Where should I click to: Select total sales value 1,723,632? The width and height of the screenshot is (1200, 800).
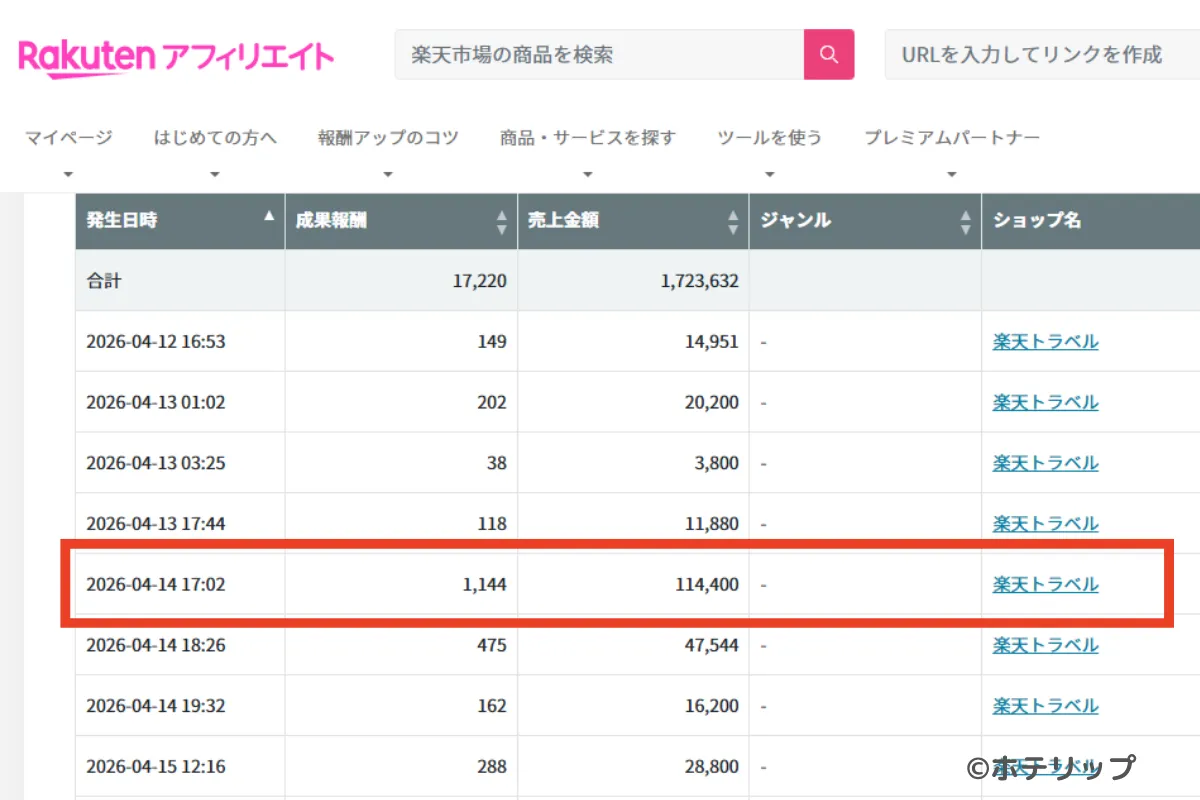699,282
